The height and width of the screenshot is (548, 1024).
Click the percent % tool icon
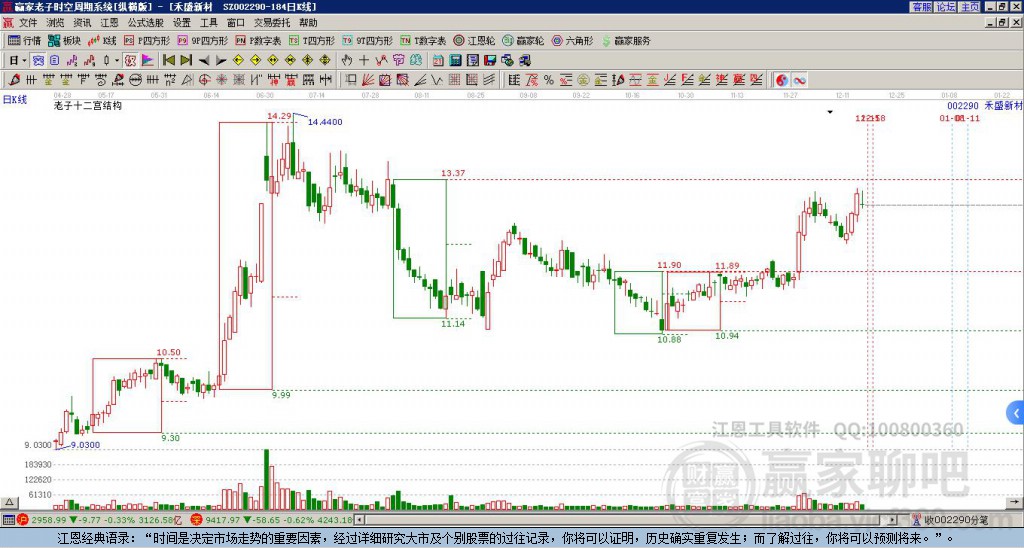[x=549, y=80]
